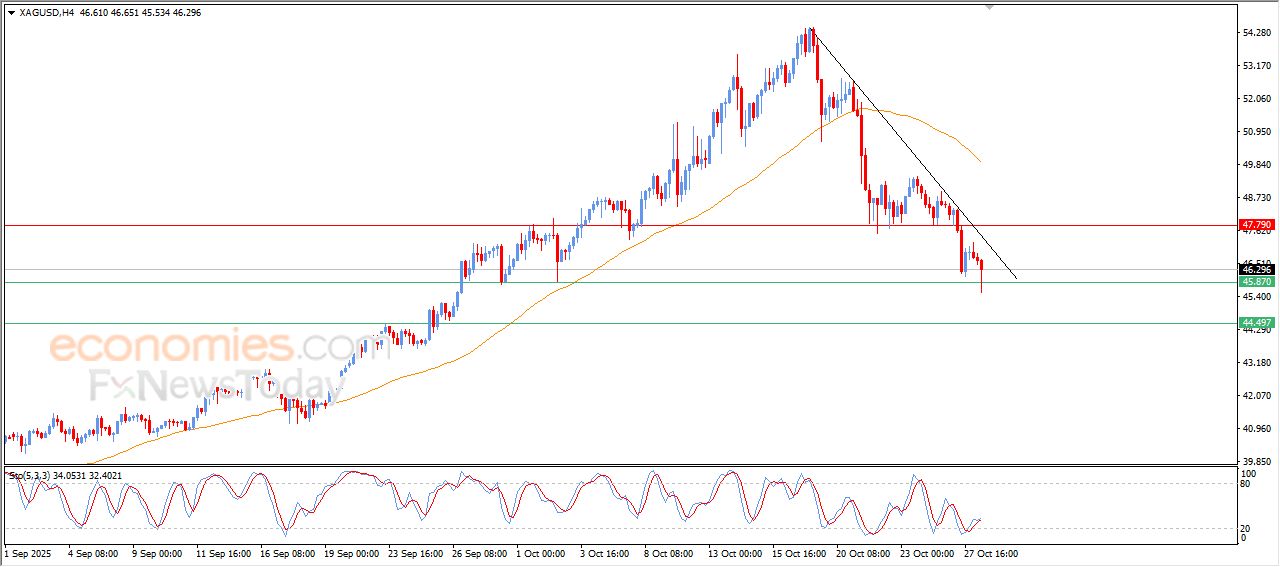Click the gray chart shift triangle marker
The width and height of the screenshot is (1280, 567).
point(989,7)
